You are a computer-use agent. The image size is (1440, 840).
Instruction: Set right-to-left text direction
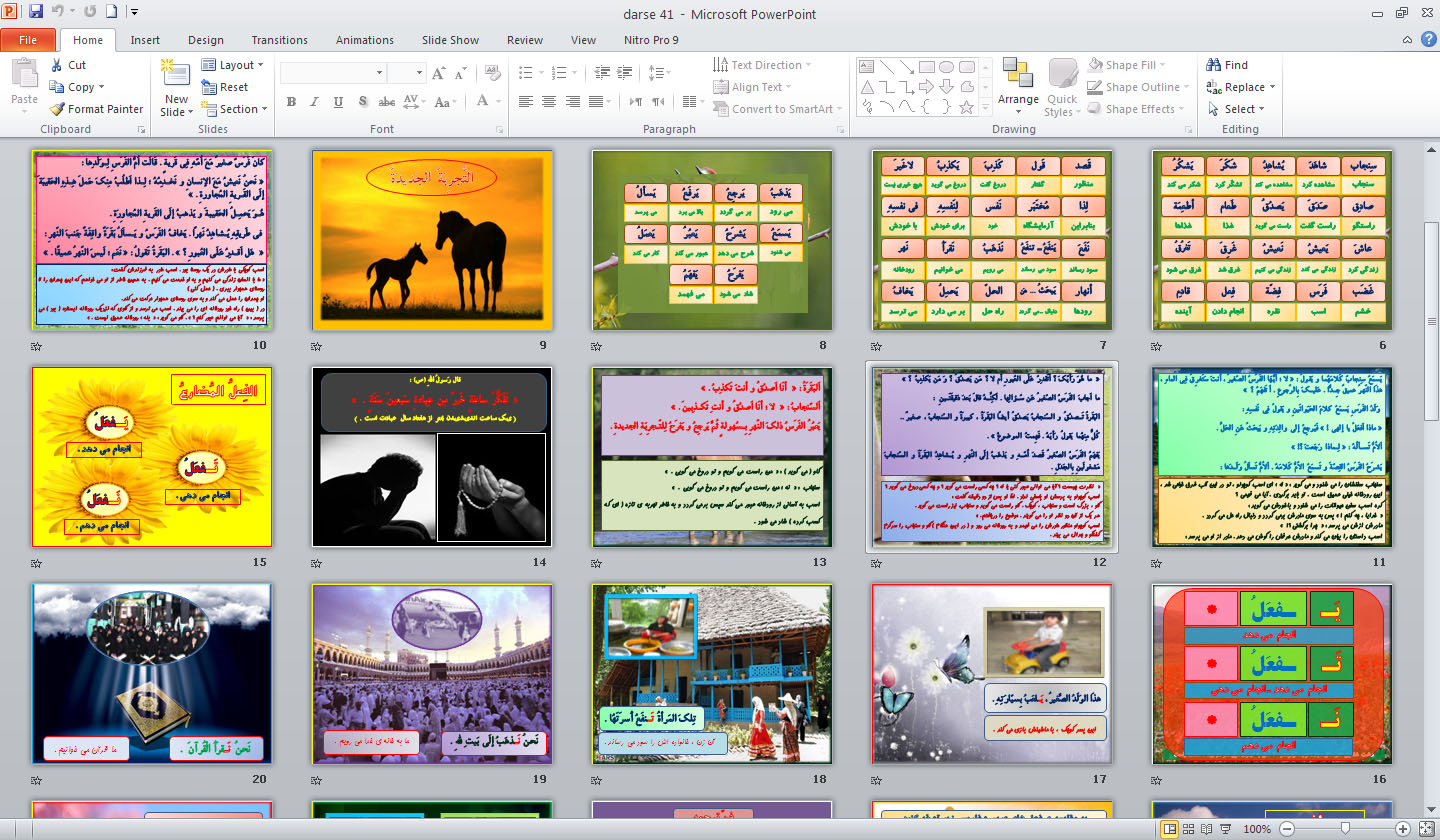pyautogui.click(x=658, y=101)
